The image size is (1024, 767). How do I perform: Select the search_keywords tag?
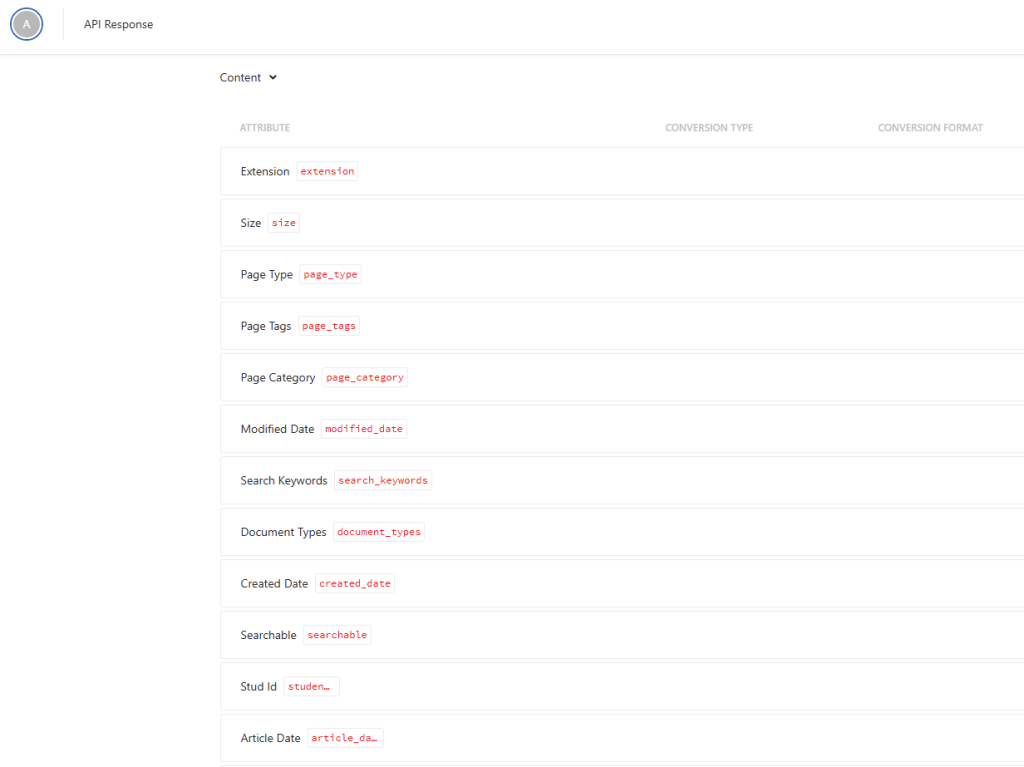pyautogui.click(x=383, y=480)
